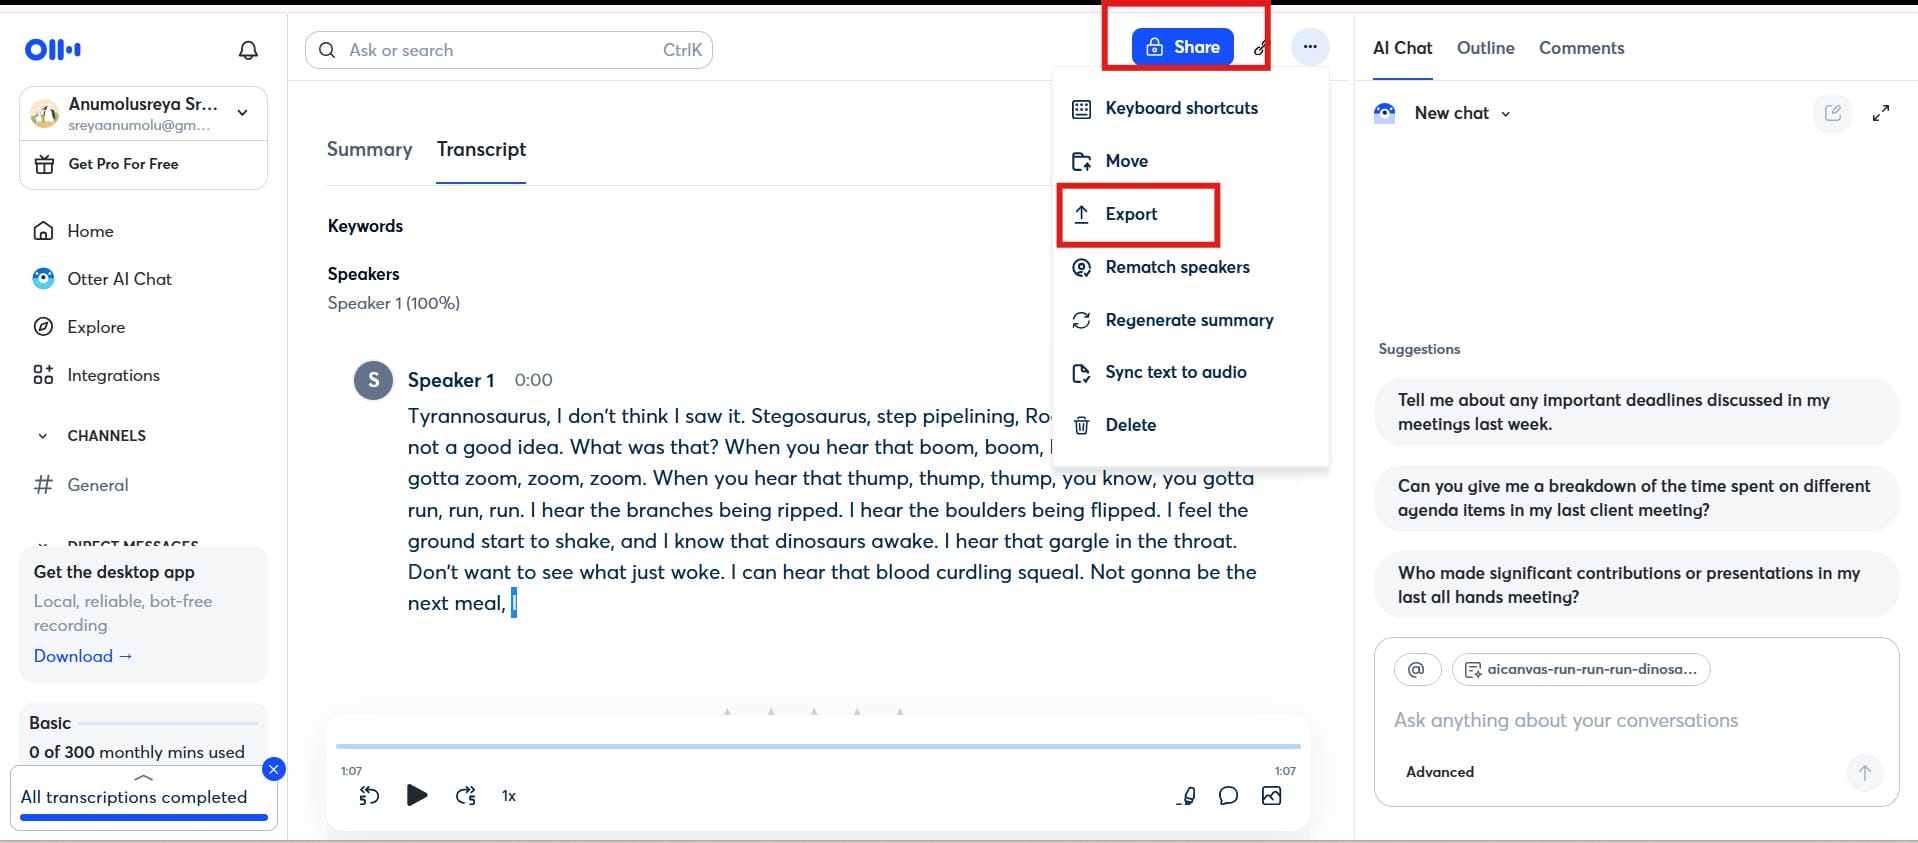Insert image using the picture icon
The image size is (1918, 843).
(1271, 796)
